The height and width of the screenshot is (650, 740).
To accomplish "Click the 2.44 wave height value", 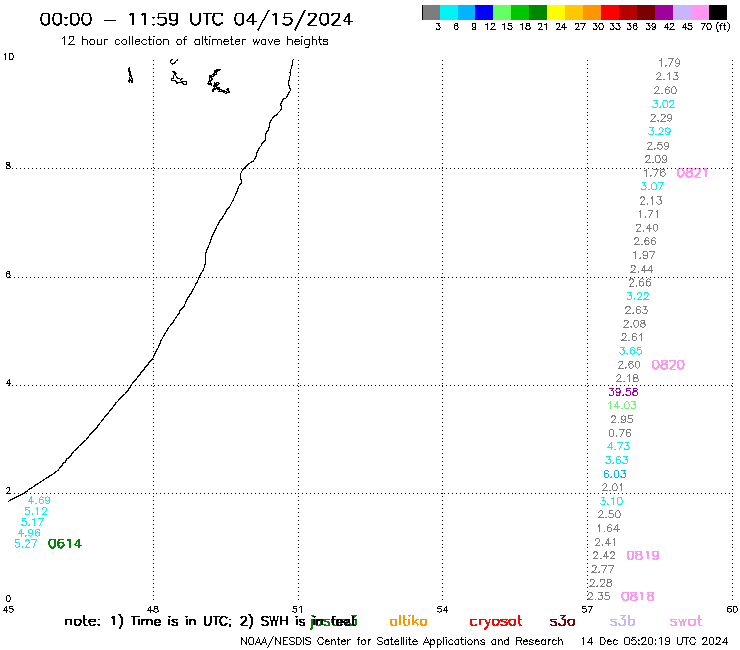I will point(642,269).
